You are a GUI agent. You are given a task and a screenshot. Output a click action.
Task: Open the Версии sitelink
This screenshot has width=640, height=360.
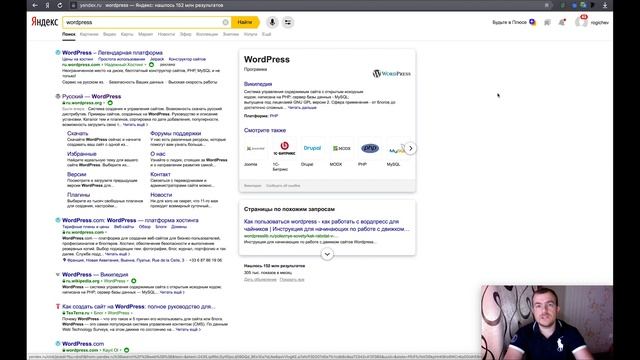pyautogui.click(x=76, y=174)
